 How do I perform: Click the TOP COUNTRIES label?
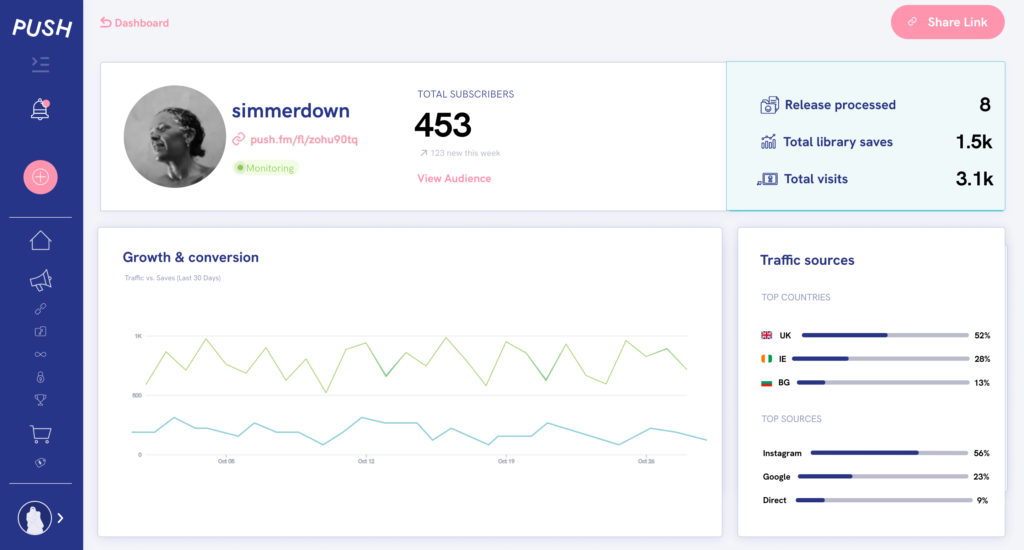coord(795,297)
